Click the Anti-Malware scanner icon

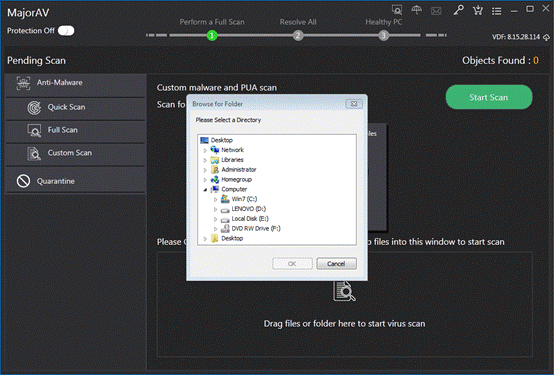click(23, 83)
